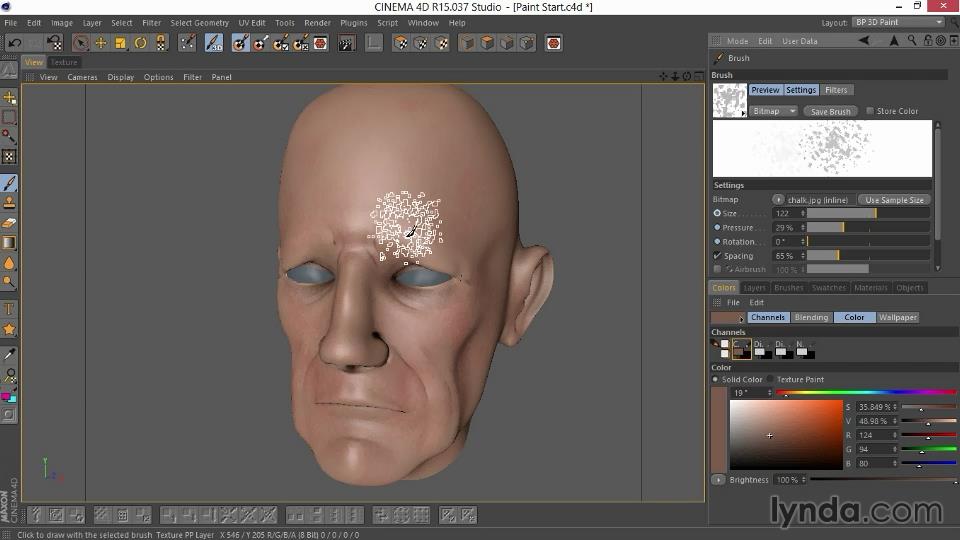
Task: Click the Pressure percentage input field
Action: (x=786, y=228)
